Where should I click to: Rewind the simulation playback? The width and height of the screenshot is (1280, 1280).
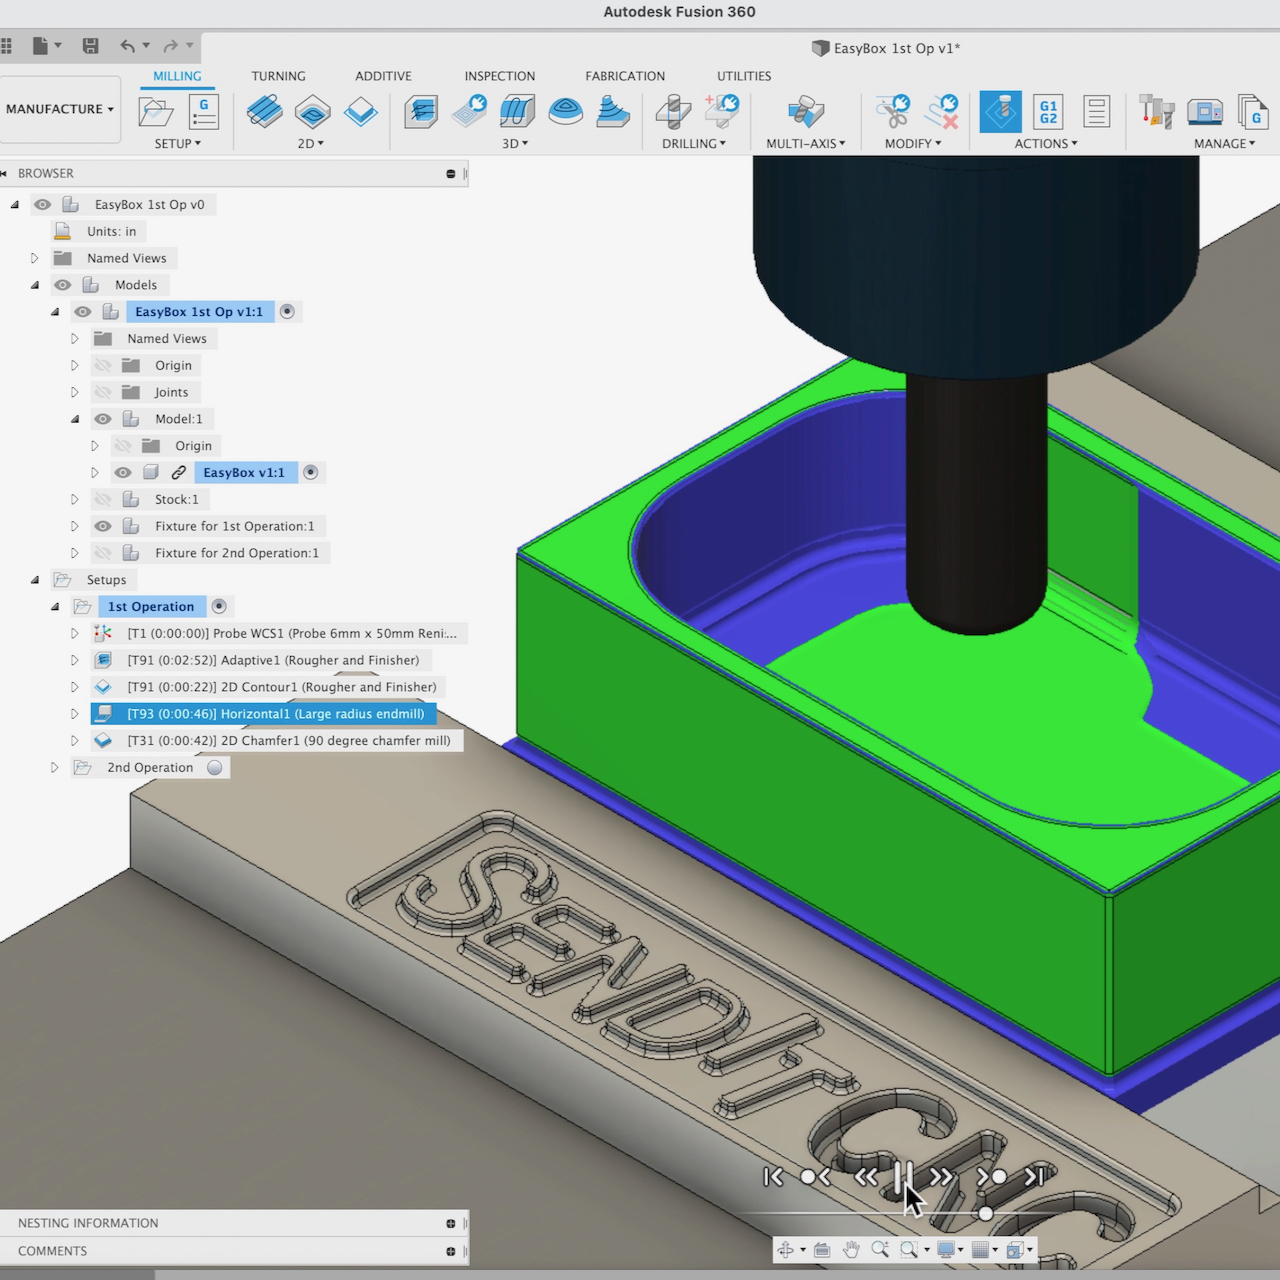(x=866, y=1177)
